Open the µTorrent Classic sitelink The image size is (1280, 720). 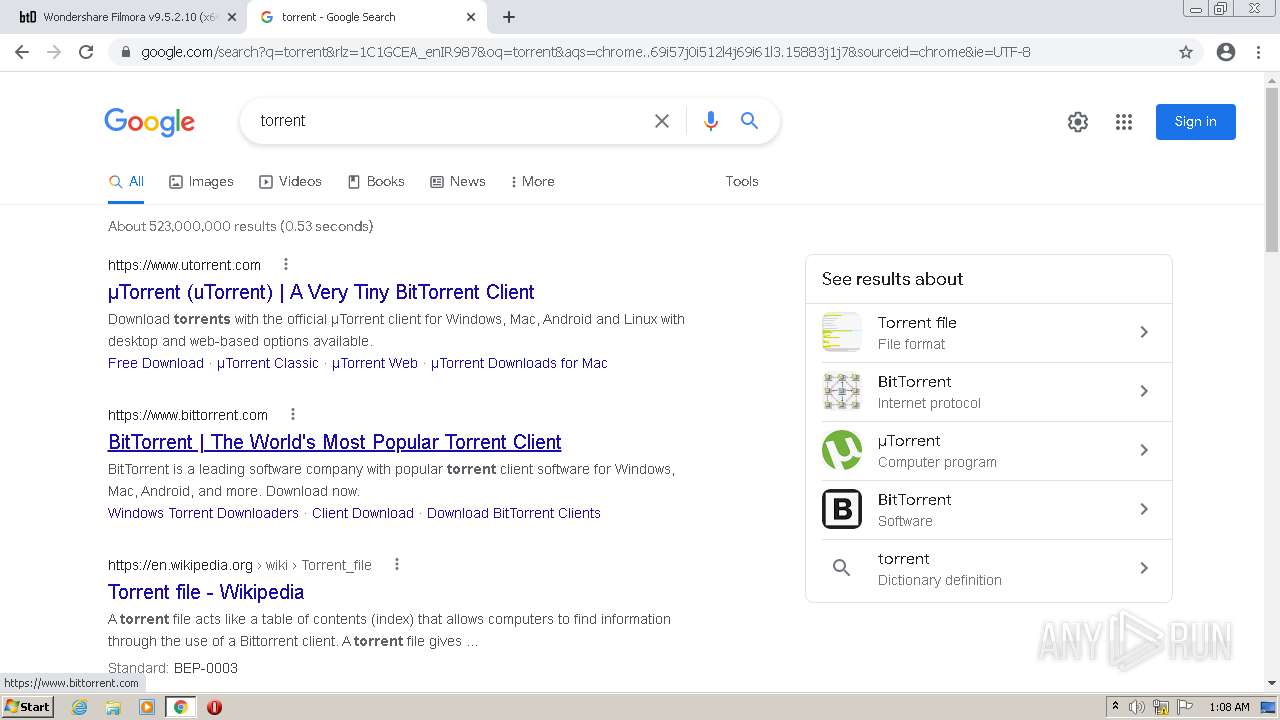(x=268, y=363)
